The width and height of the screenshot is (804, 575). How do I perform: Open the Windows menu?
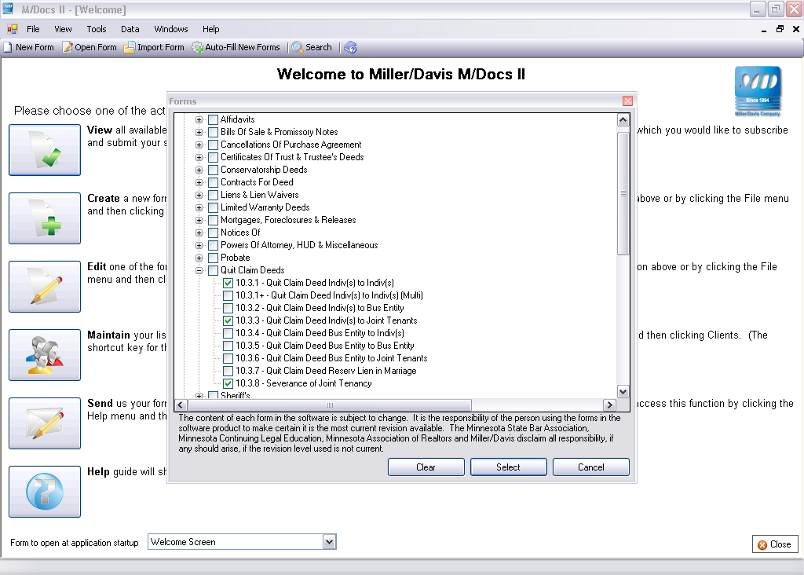[171, 29]
